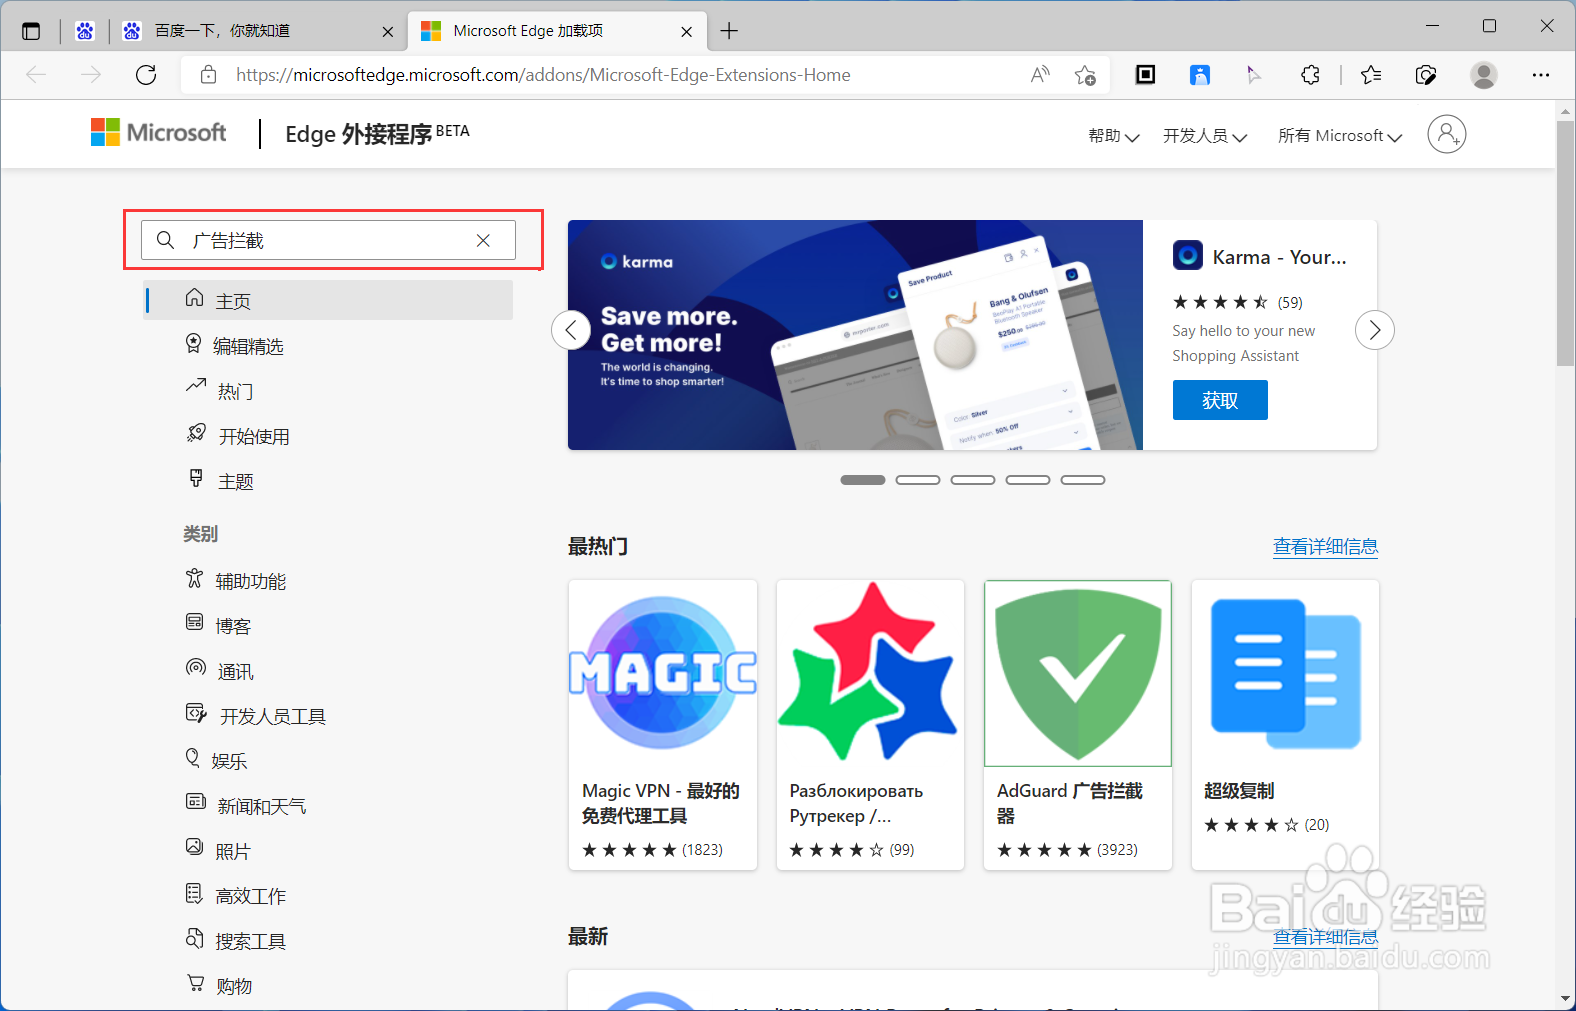Close the Microsoft Edge 加载项 tab

coord(687,31)
